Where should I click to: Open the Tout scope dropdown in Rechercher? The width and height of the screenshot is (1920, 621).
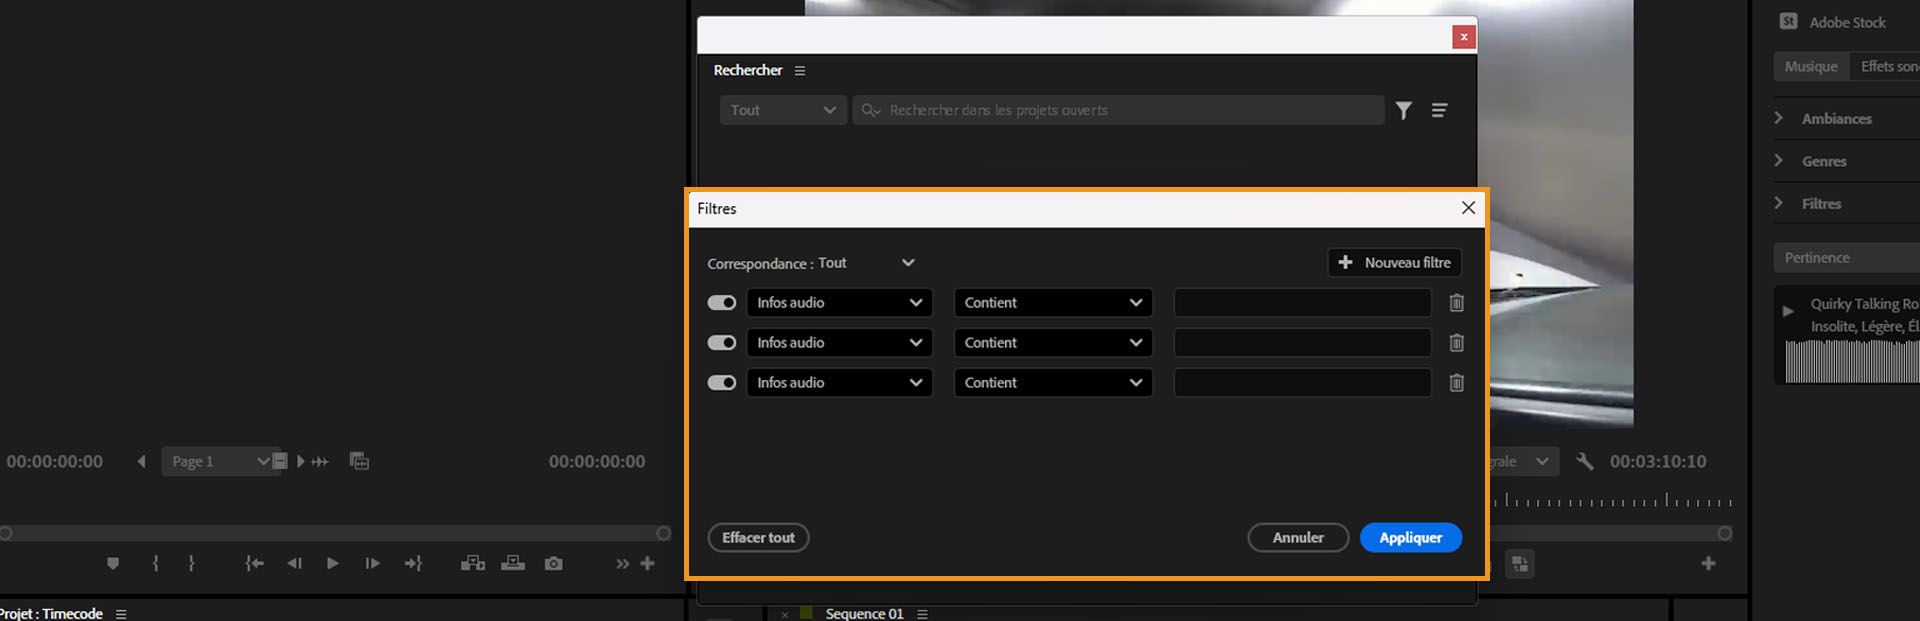[783, 110]
